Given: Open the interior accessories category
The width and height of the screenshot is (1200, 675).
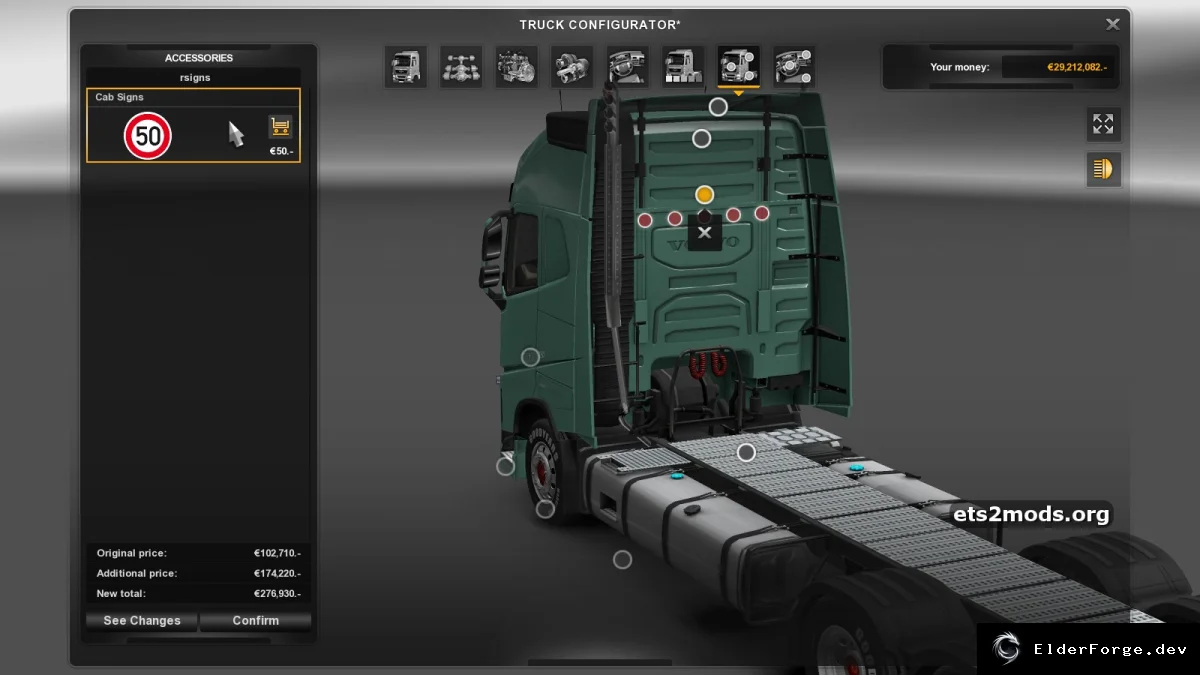Looking at the screenshot, I should [x=794, y=67].
